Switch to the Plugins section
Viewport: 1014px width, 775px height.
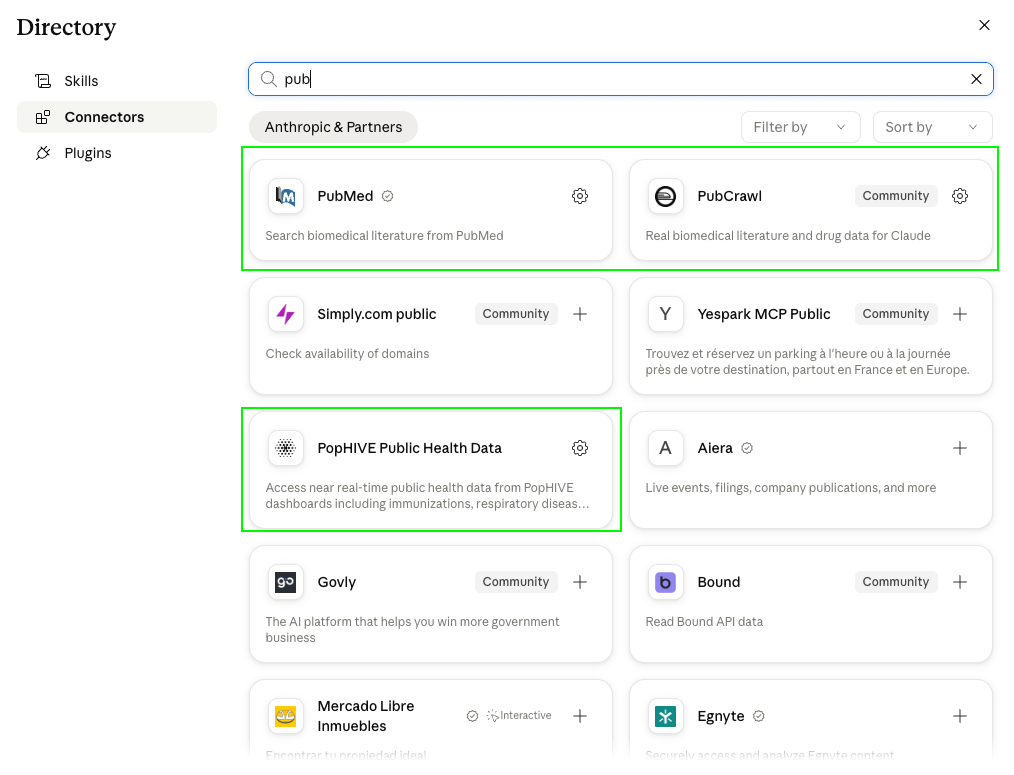click(116, 153)
